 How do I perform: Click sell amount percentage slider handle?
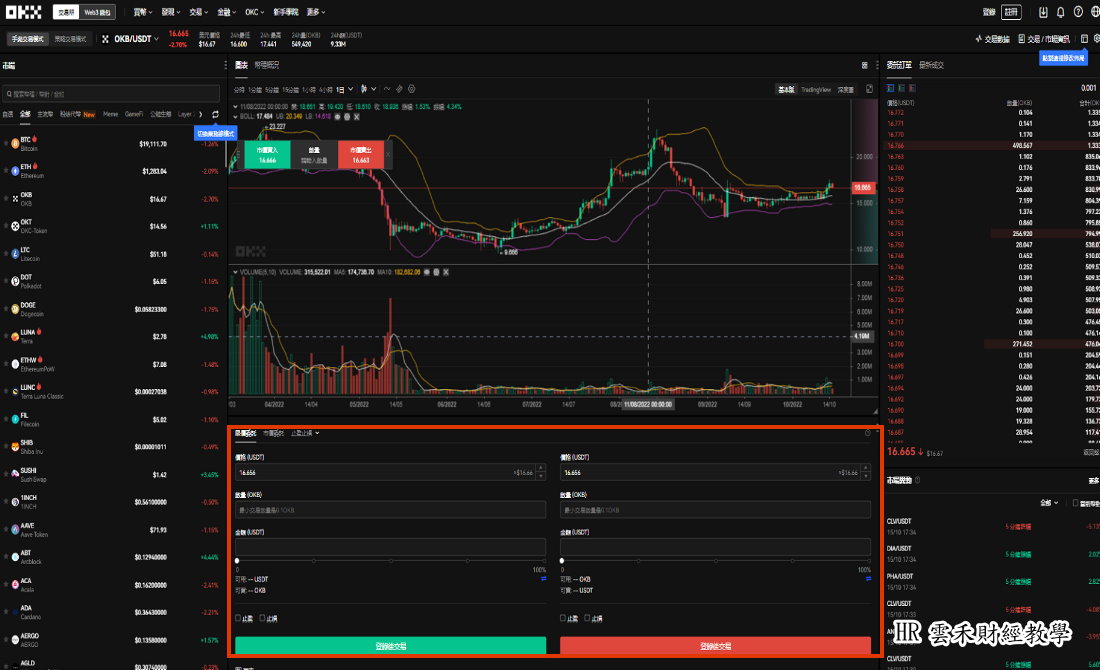click(562, 561)
